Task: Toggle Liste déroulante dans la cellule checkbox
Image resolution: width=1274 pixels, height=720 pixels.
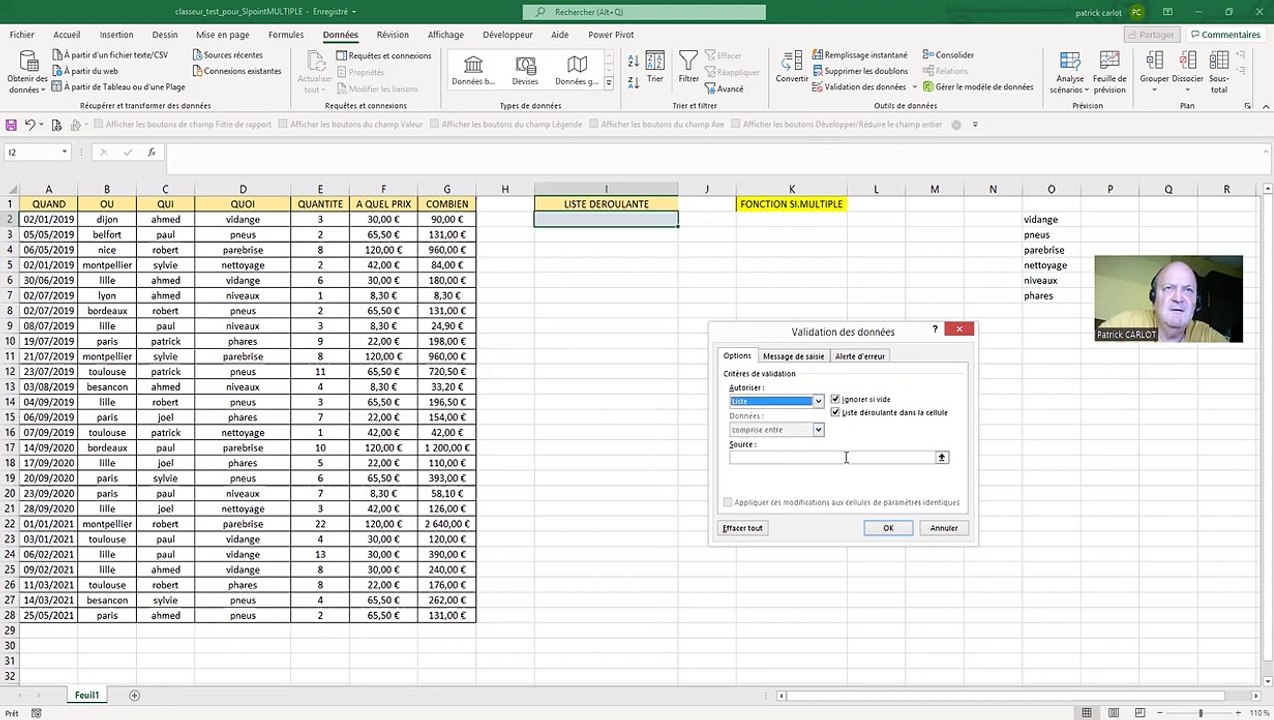Action: point(835,412)
